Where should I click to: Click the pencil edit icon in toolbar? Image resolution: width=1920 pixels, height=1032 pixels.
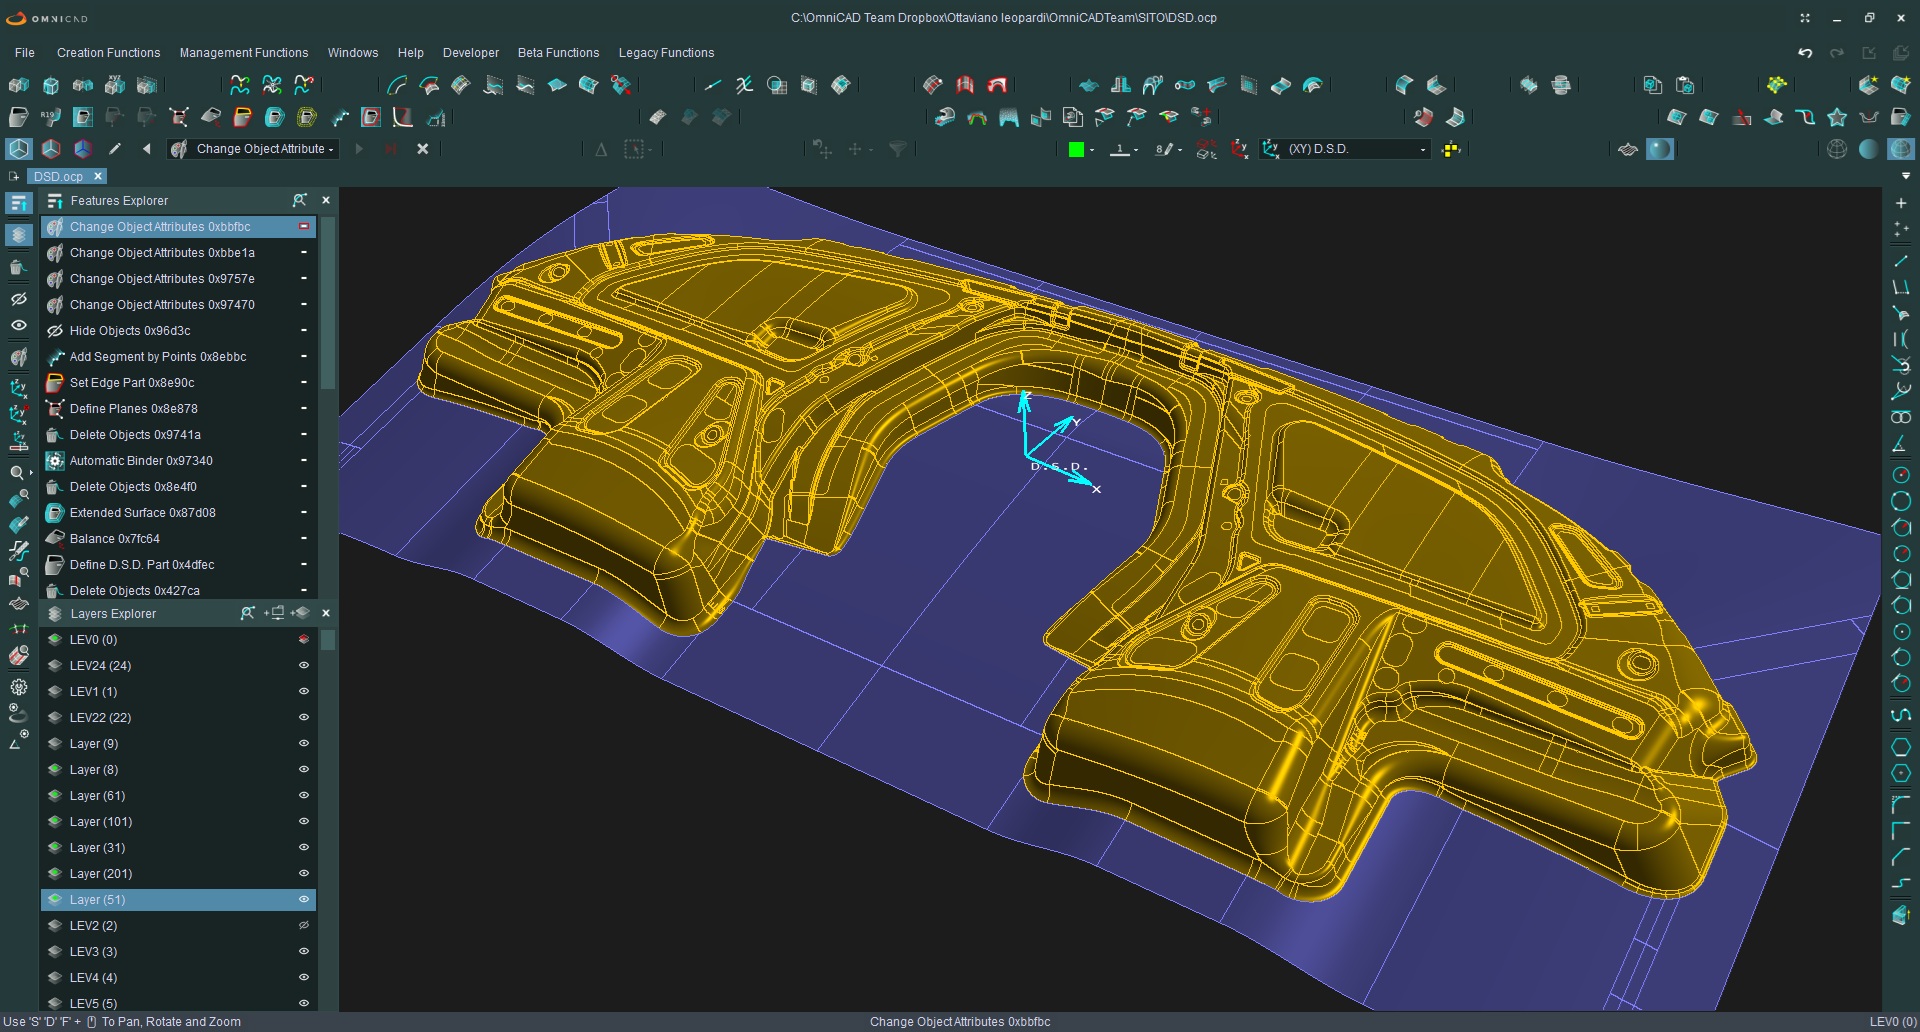coord(115,149)
